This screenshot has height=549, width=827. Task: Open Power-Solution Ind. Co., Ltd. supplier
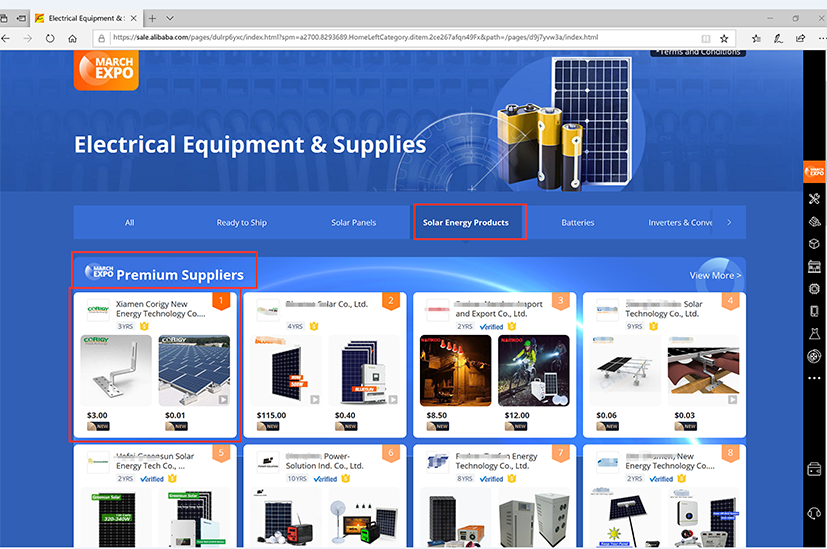click(x=324, y=461)
